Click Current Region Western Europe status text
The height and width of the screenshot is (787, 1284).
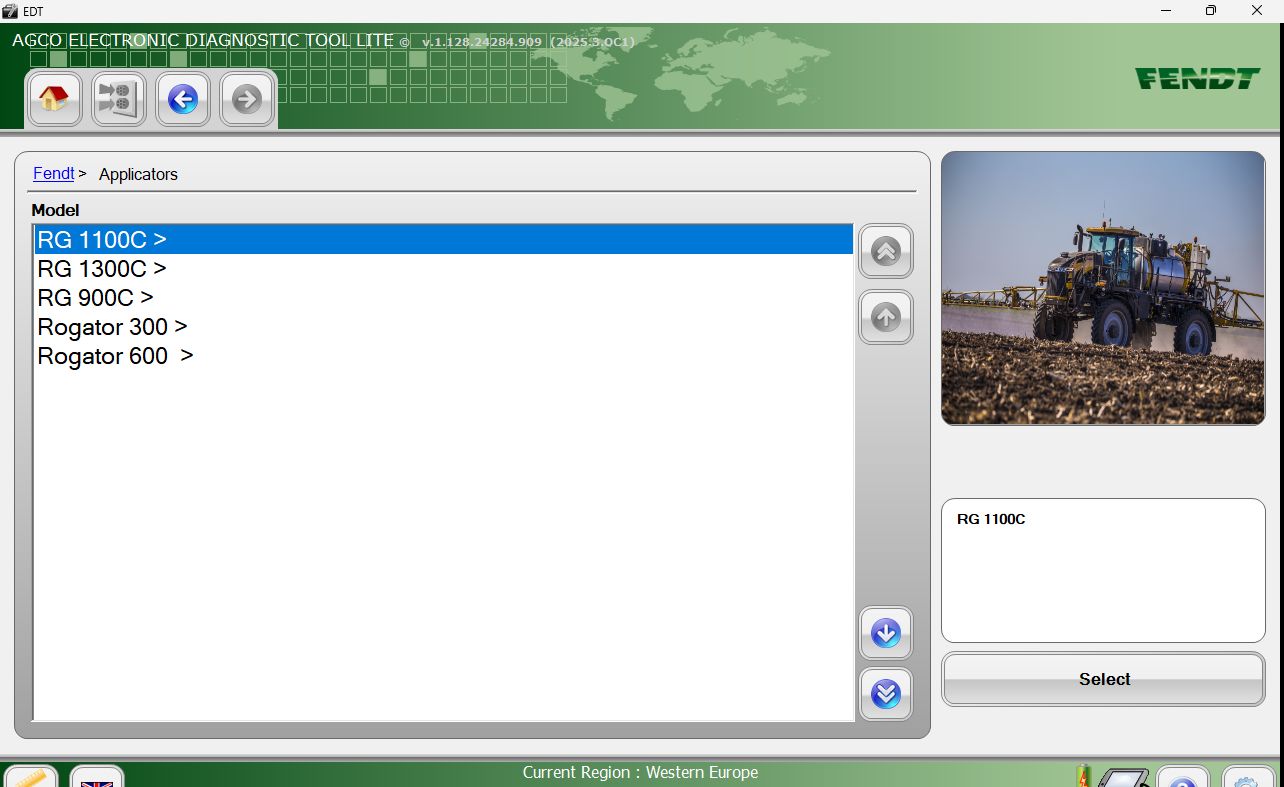point(640,772)
